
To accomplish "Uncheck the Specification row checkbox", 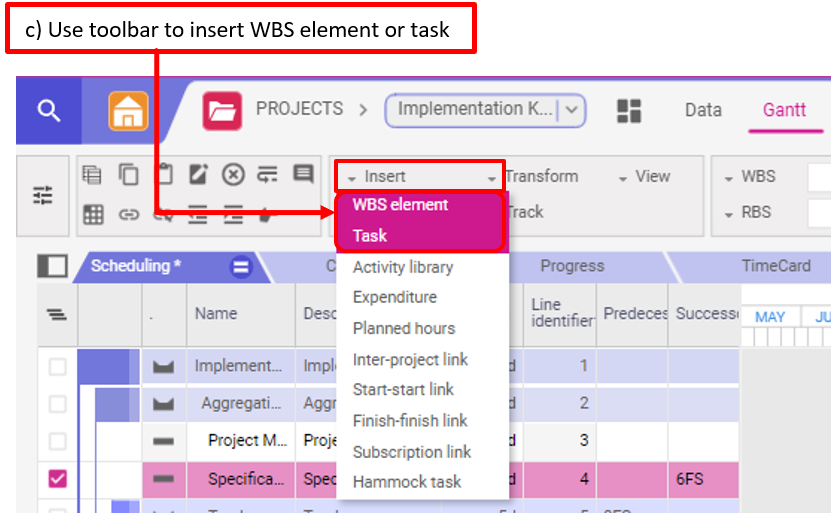I will click(x=57, y=479).
